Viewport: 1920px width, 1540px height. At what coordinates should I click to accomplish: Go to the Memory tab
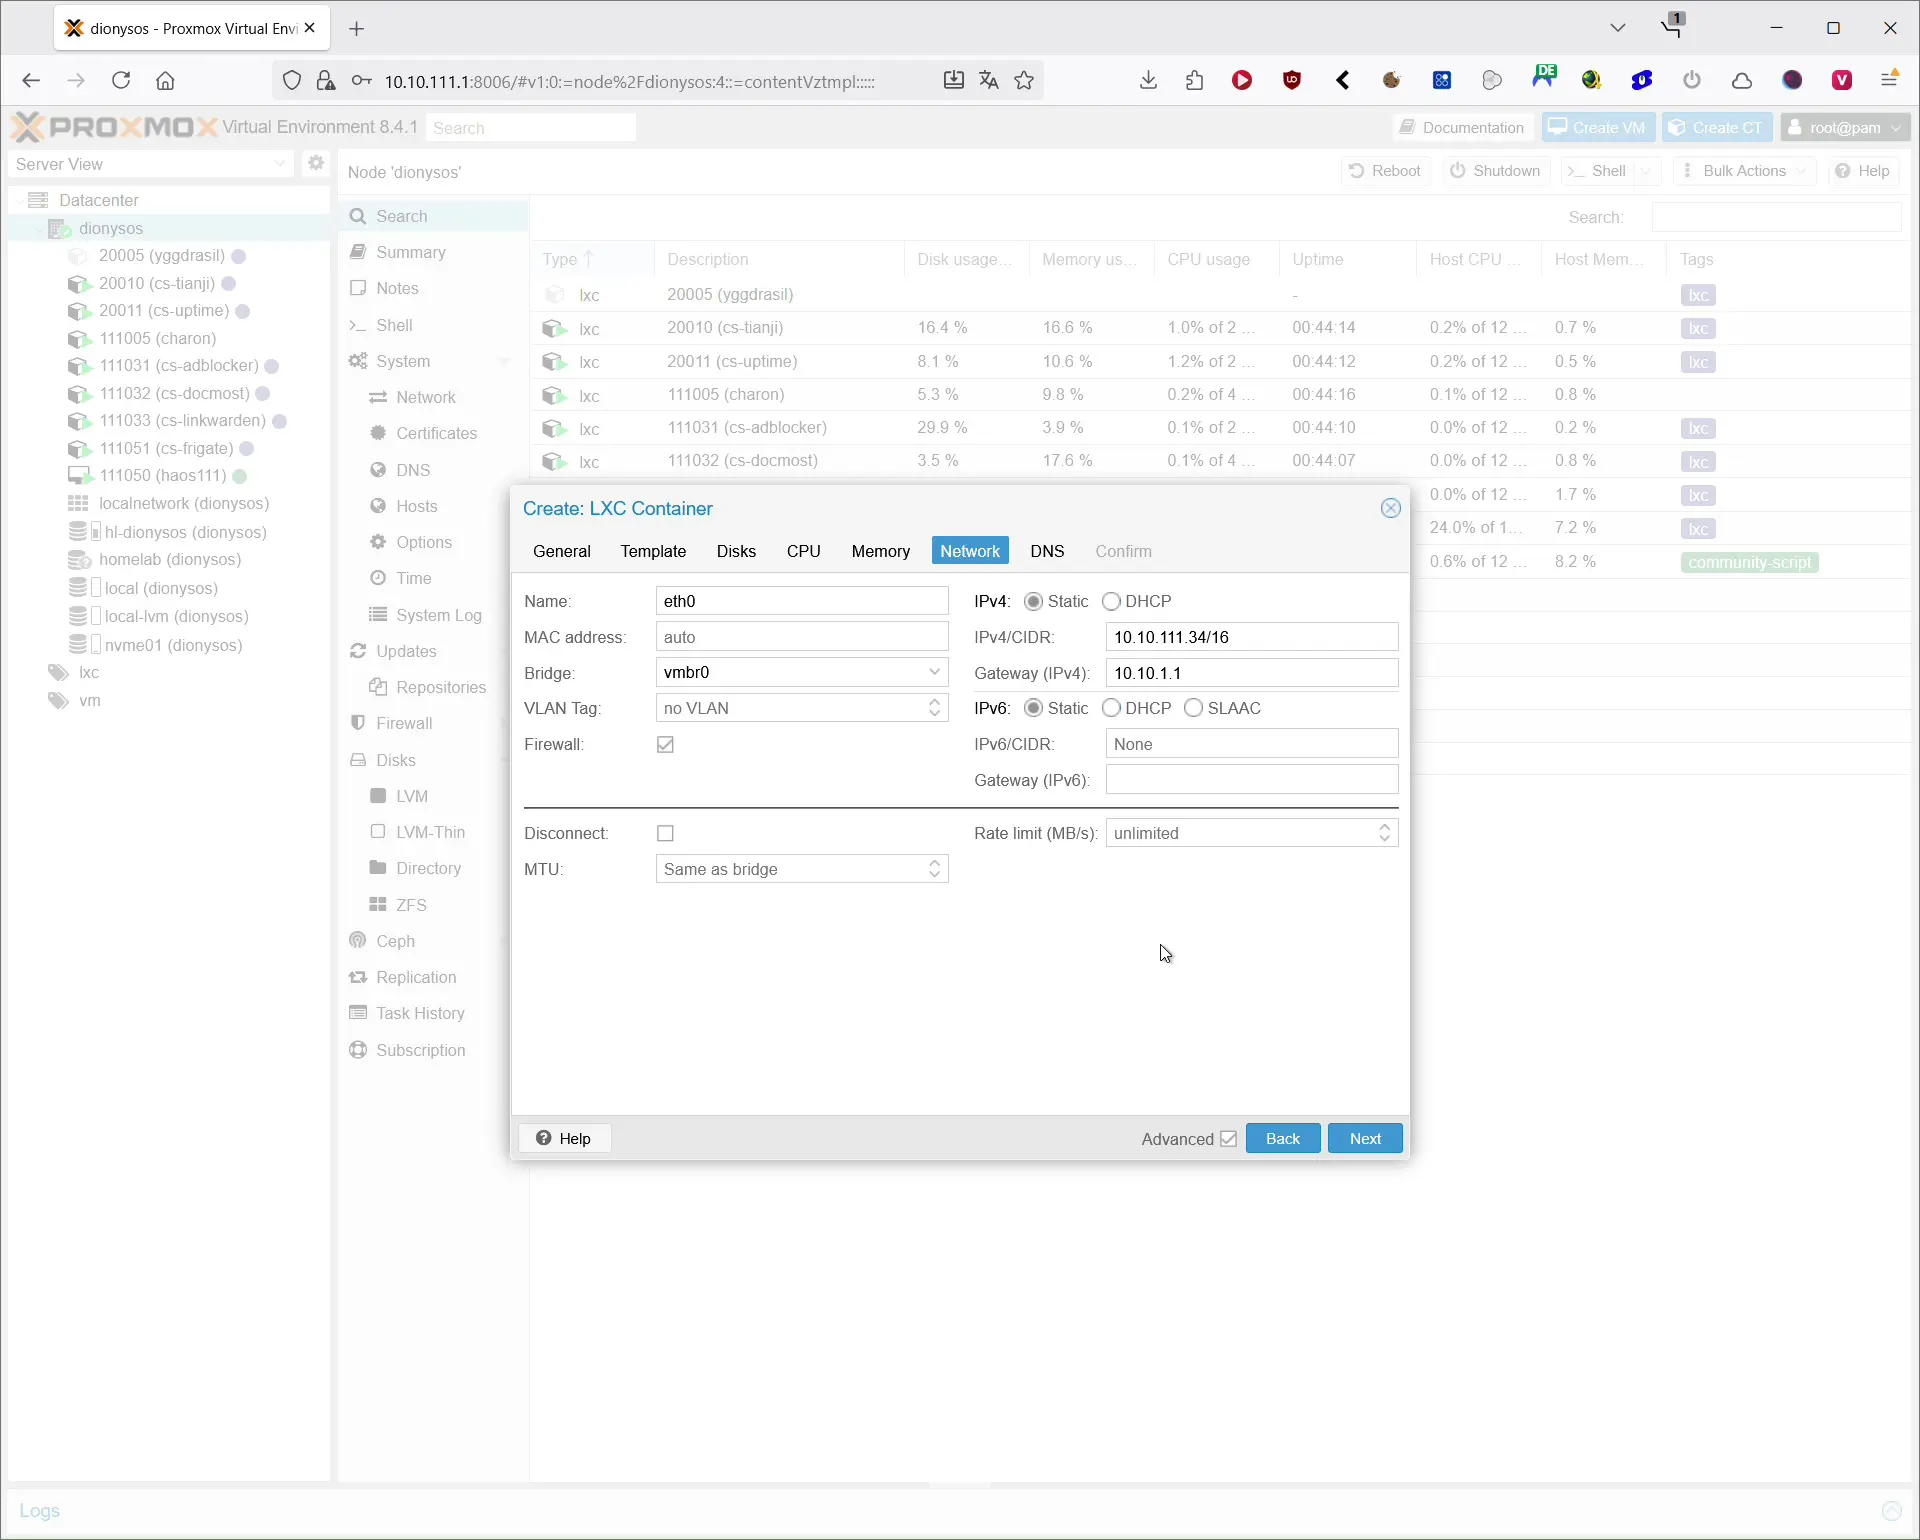click(880, 551)
